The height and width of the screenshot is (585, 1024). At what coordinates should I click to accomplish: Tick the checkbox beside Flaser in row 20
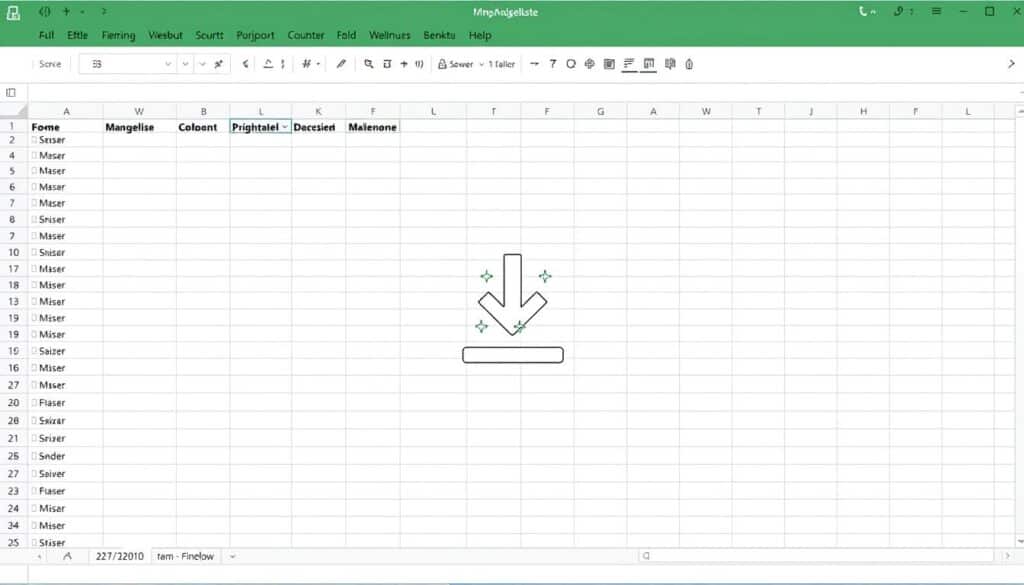[34, 403]
